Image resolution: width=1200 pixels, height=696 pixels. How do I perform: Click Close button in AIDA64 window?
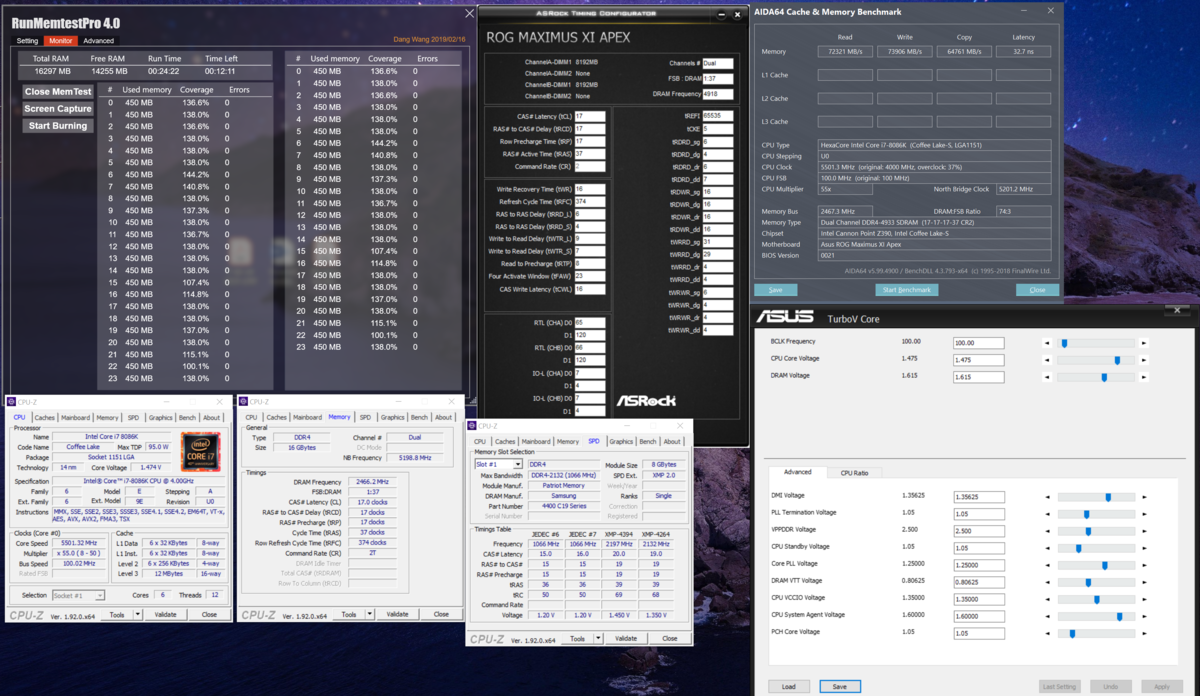click(1037, 290)
